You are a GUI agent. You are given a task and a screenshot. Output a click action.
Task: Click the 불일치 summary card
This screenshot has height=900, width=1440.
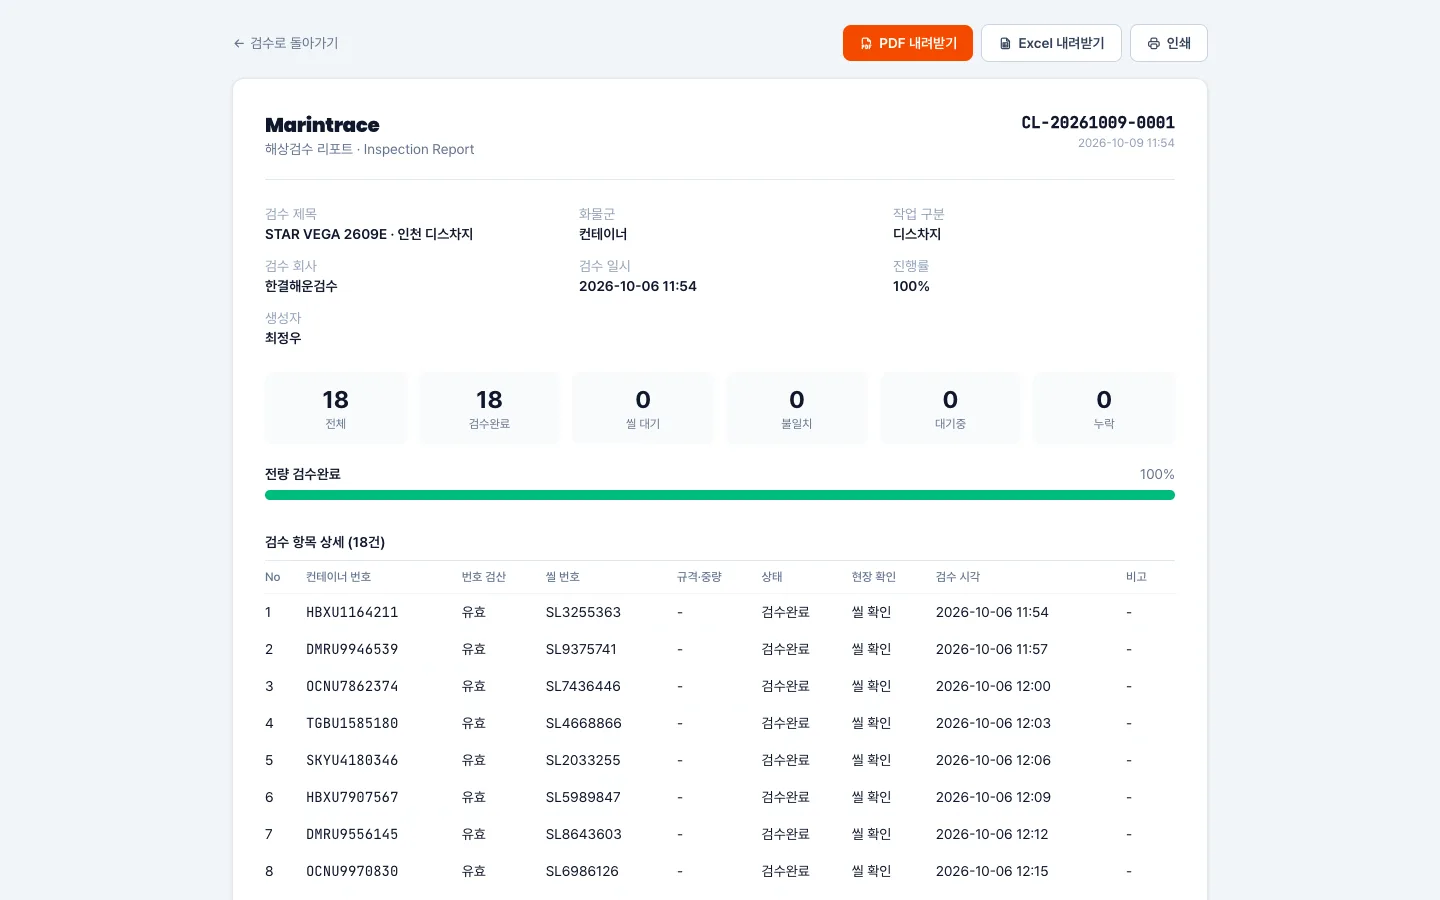[797, 408]
